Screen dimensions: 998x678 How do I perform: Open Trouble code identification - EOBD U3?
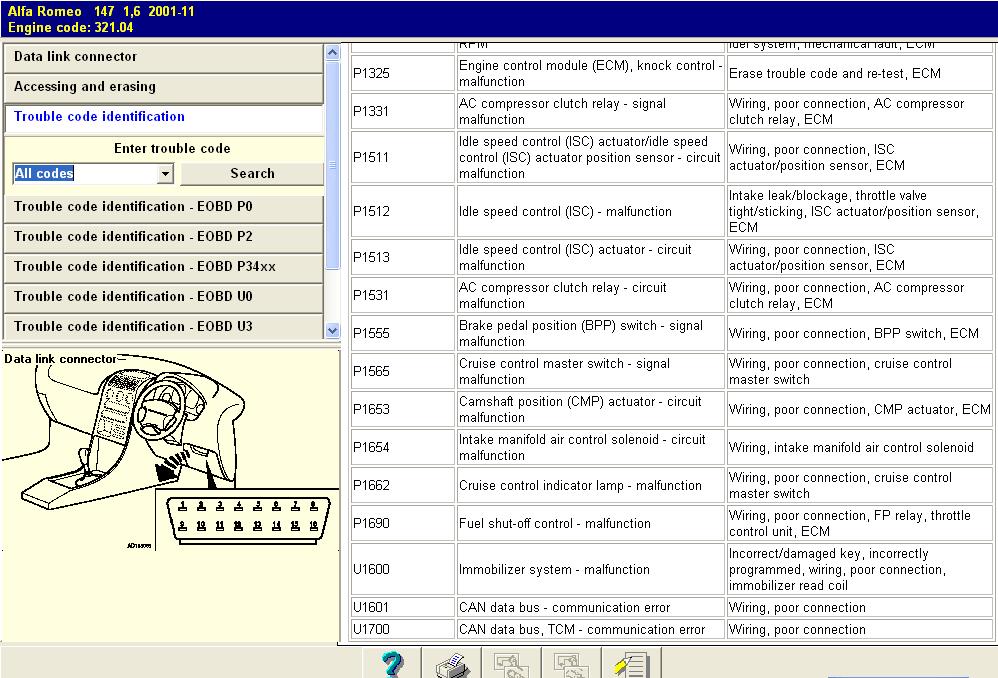point(164,327)
